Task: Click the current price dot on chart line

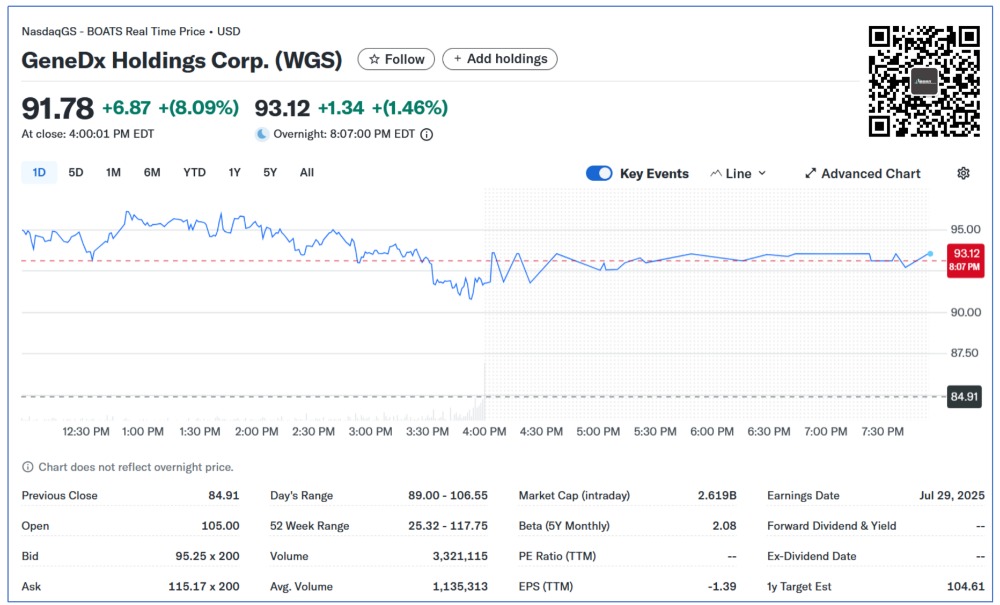Action: (930, 254)
